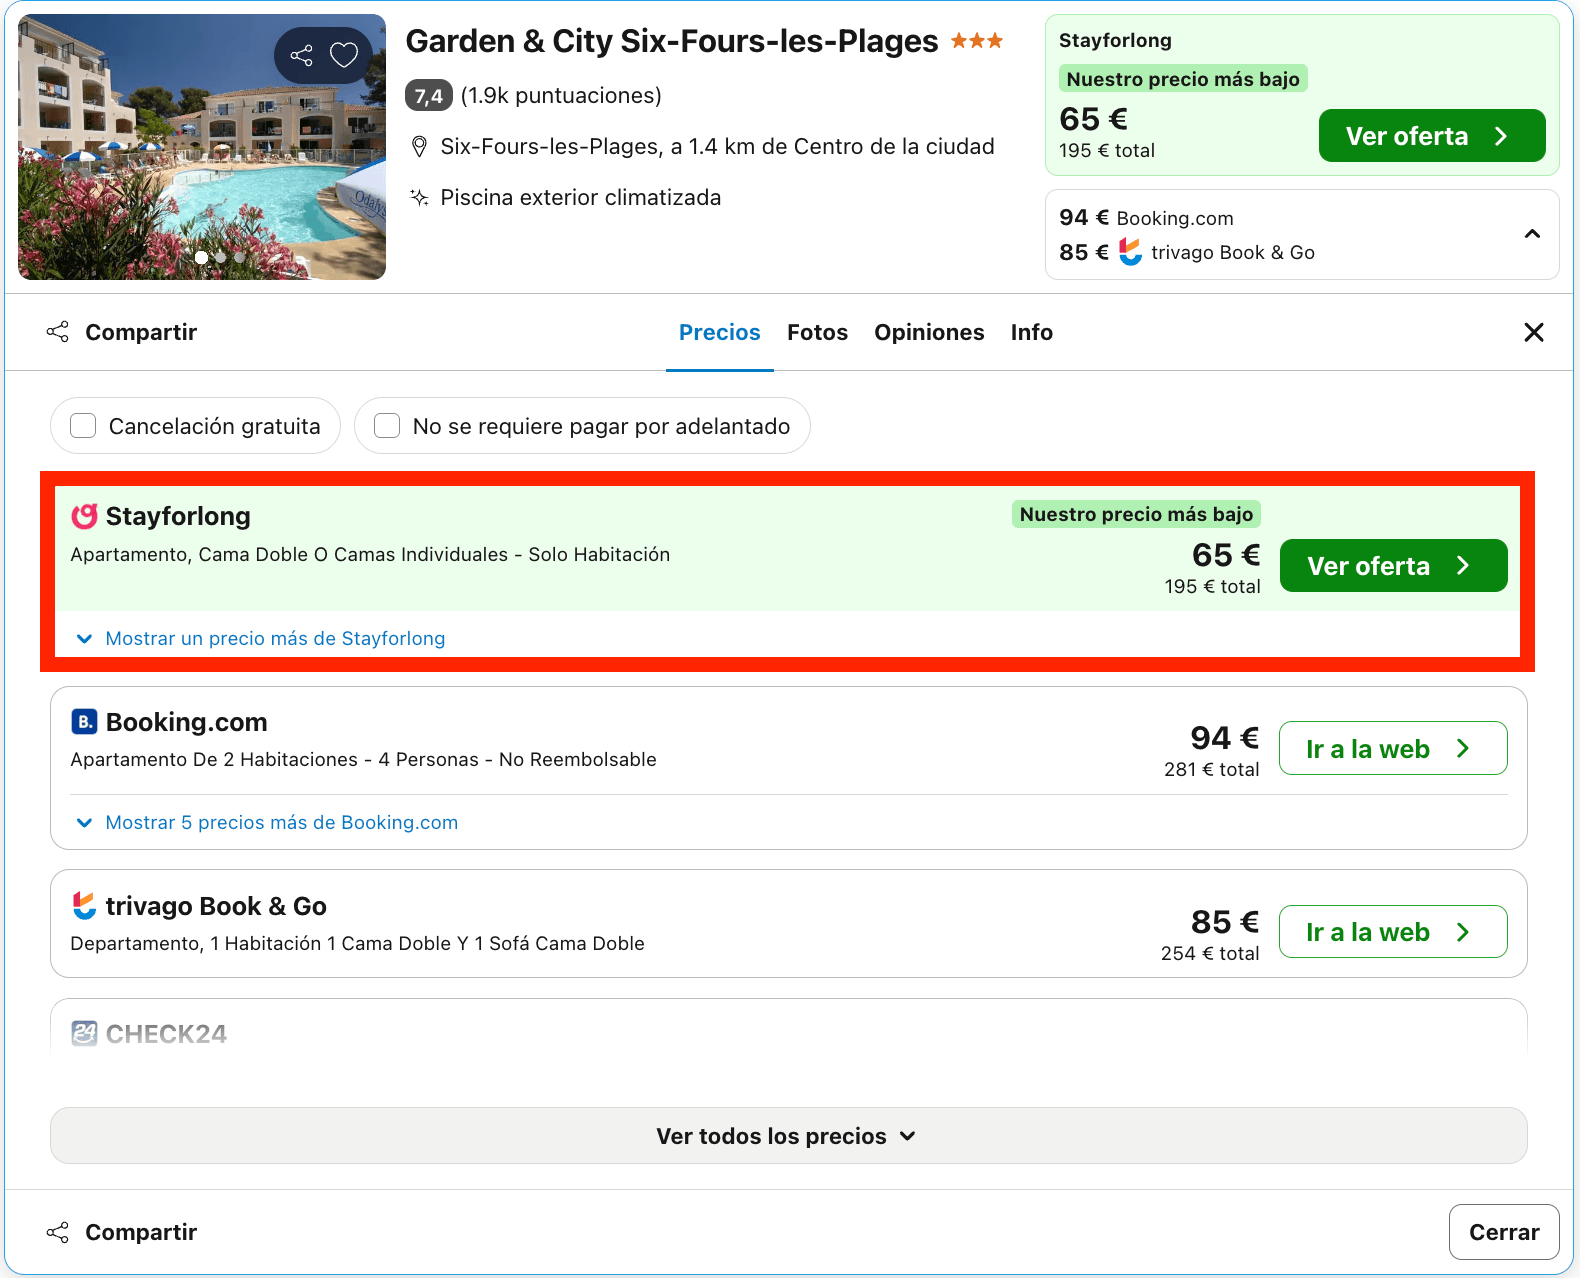The width and height of the screenshot is (1580, 1278).
Task: Open the Opiniones tab
Action: pos(929,332)
